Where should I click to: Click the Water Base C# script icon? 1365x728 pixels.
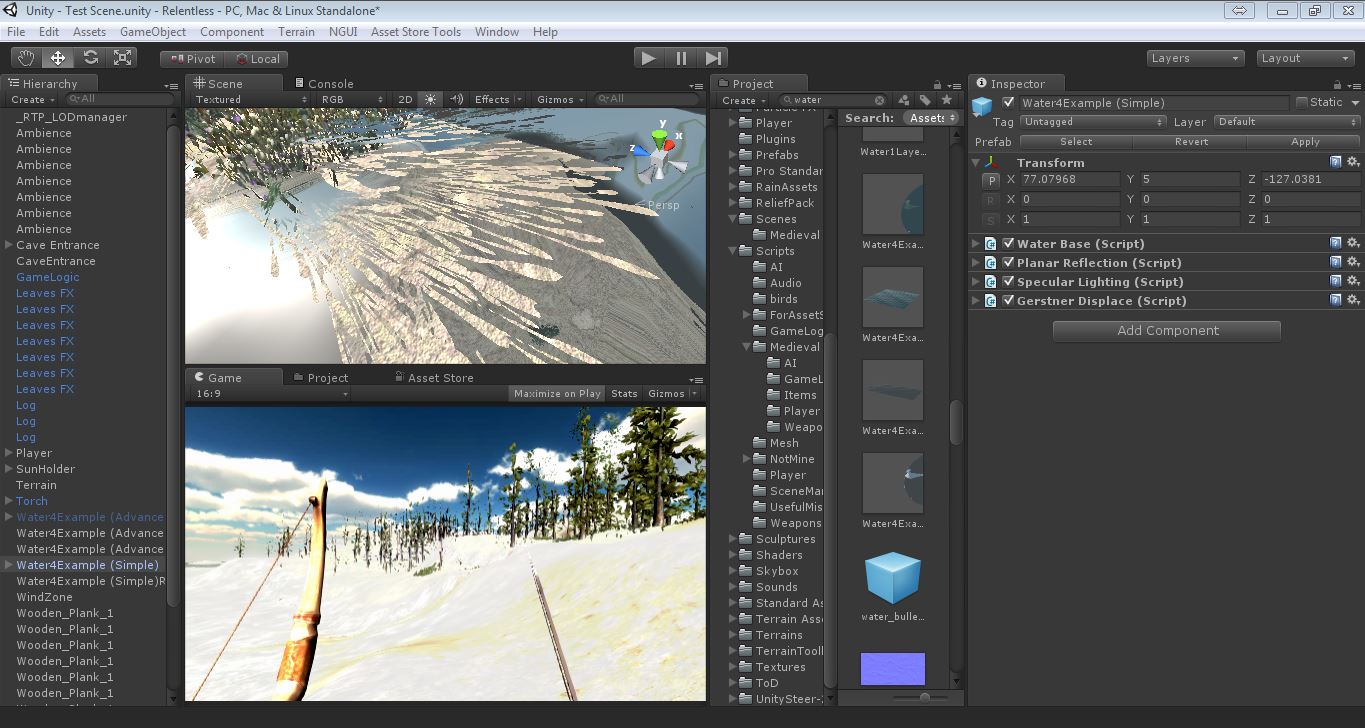pyautogui.click(x=991, y=243)
